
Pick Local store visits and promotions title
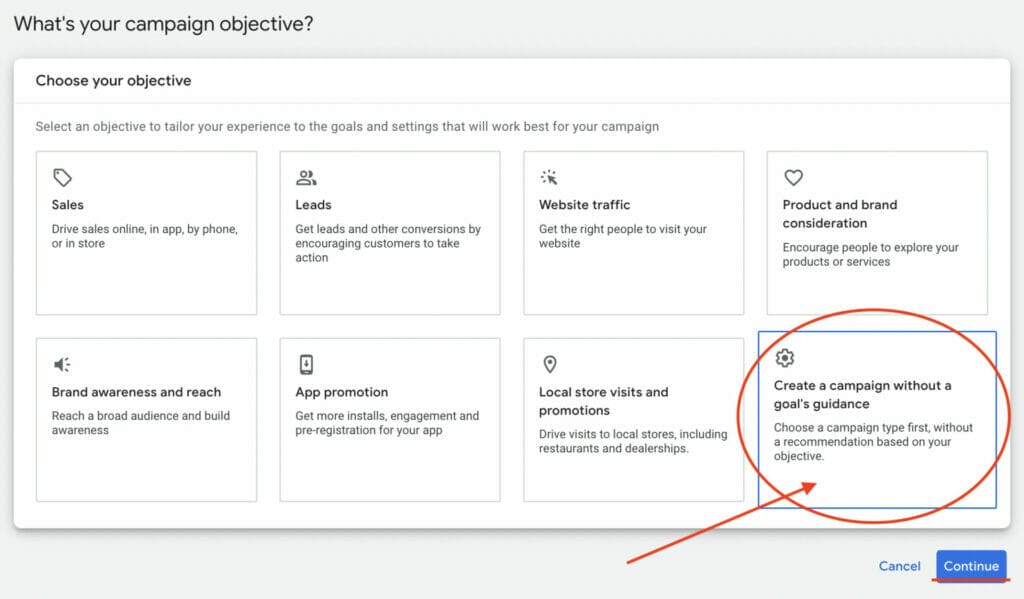603,401
